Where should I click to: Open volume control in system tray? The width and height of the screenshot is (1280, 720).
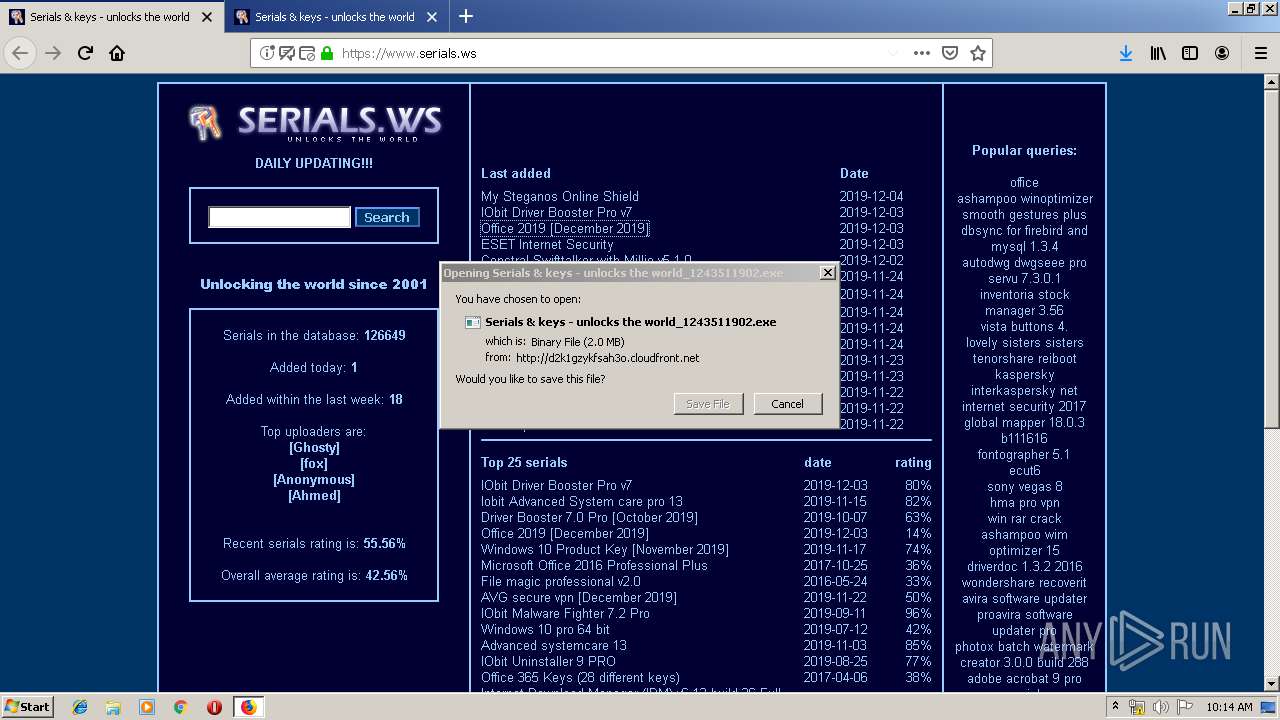(1160, 707)
